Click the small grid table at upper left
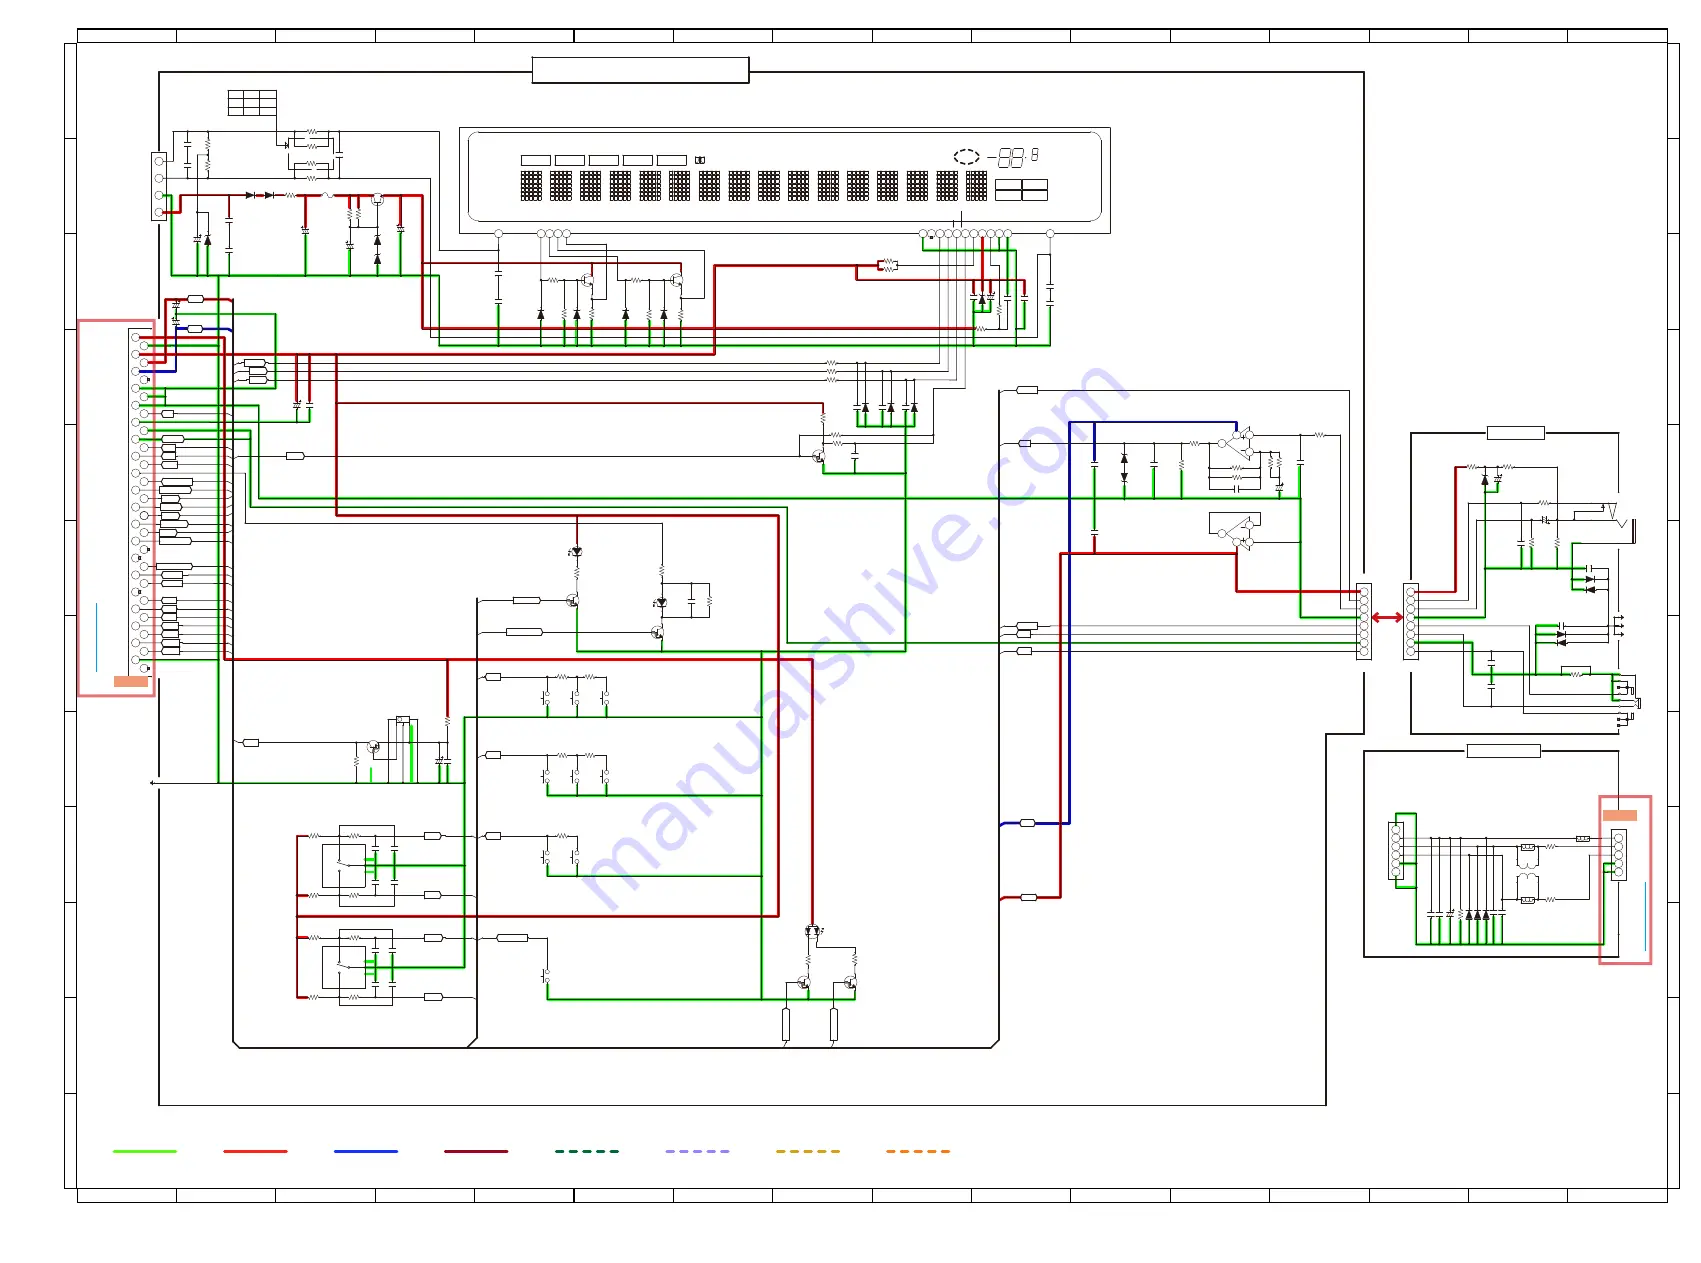 252,102
